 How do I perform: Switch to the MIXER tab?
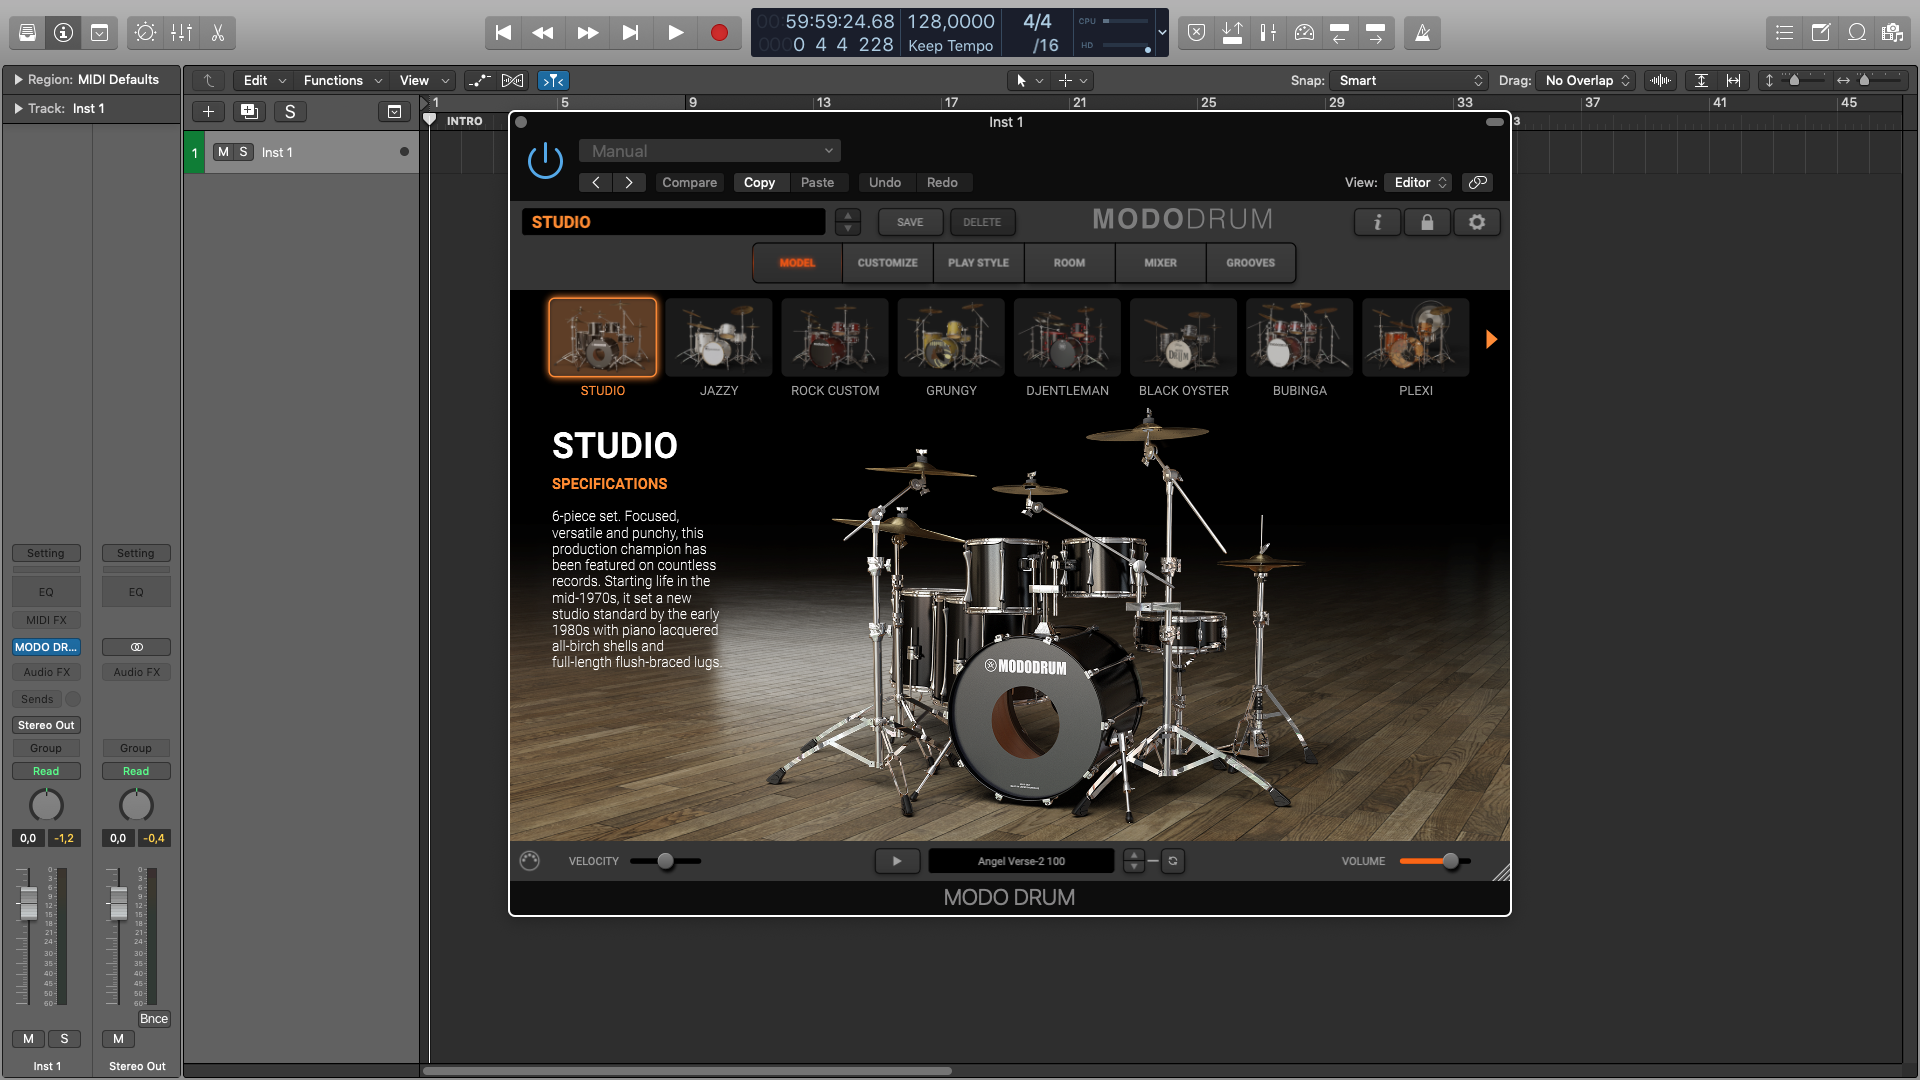tap(1160, 263)
